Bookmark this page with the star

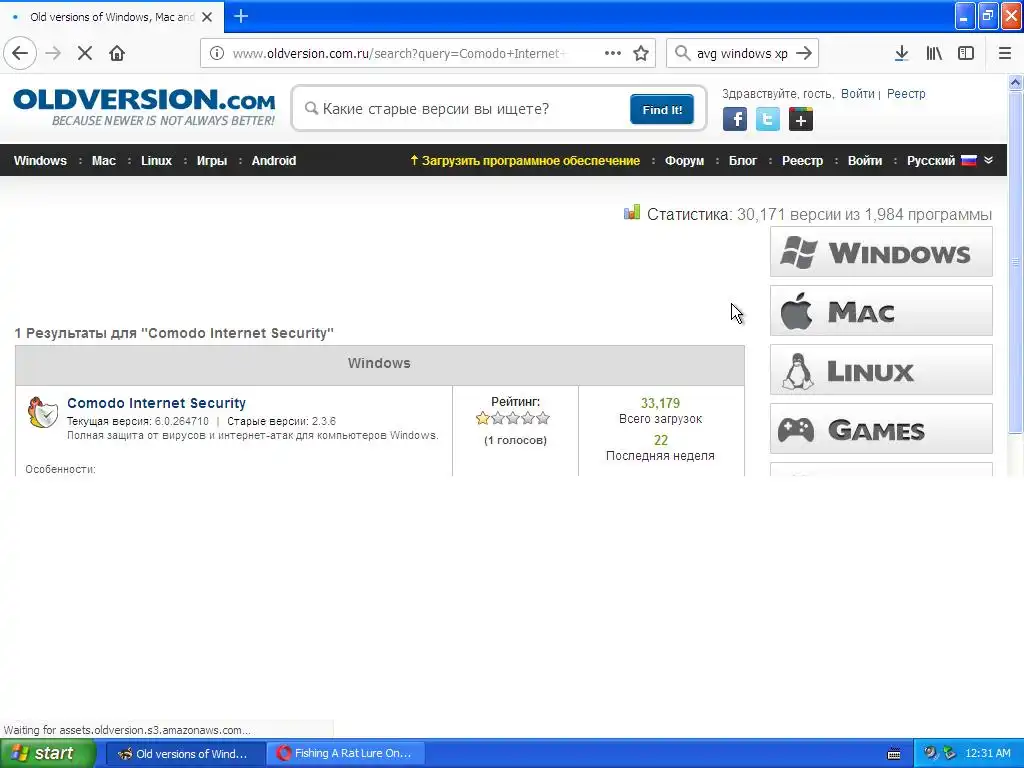click(x=641, y=53)
